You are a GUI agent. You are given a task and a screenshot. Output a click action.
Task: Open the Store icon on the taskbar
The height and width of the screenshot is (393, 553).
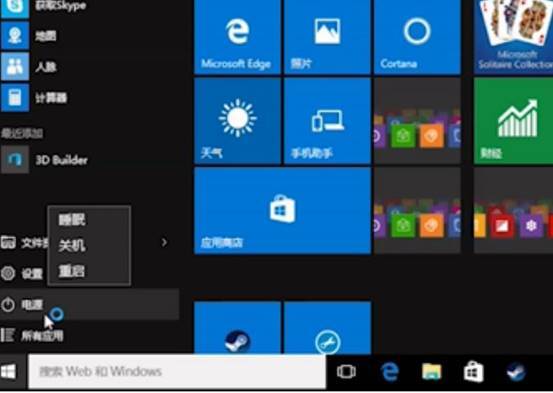[x=473, y=372]
